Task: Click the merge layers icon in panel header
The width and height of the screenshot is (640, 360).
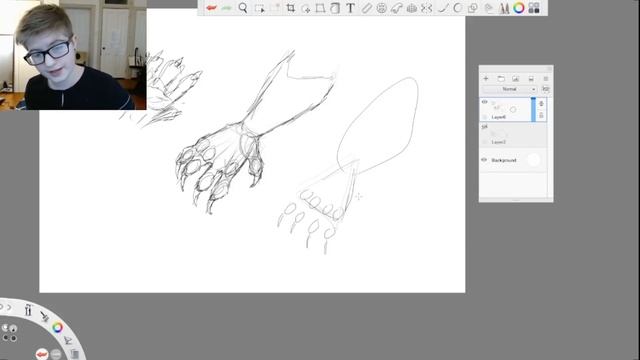Action: click(531, 78)
